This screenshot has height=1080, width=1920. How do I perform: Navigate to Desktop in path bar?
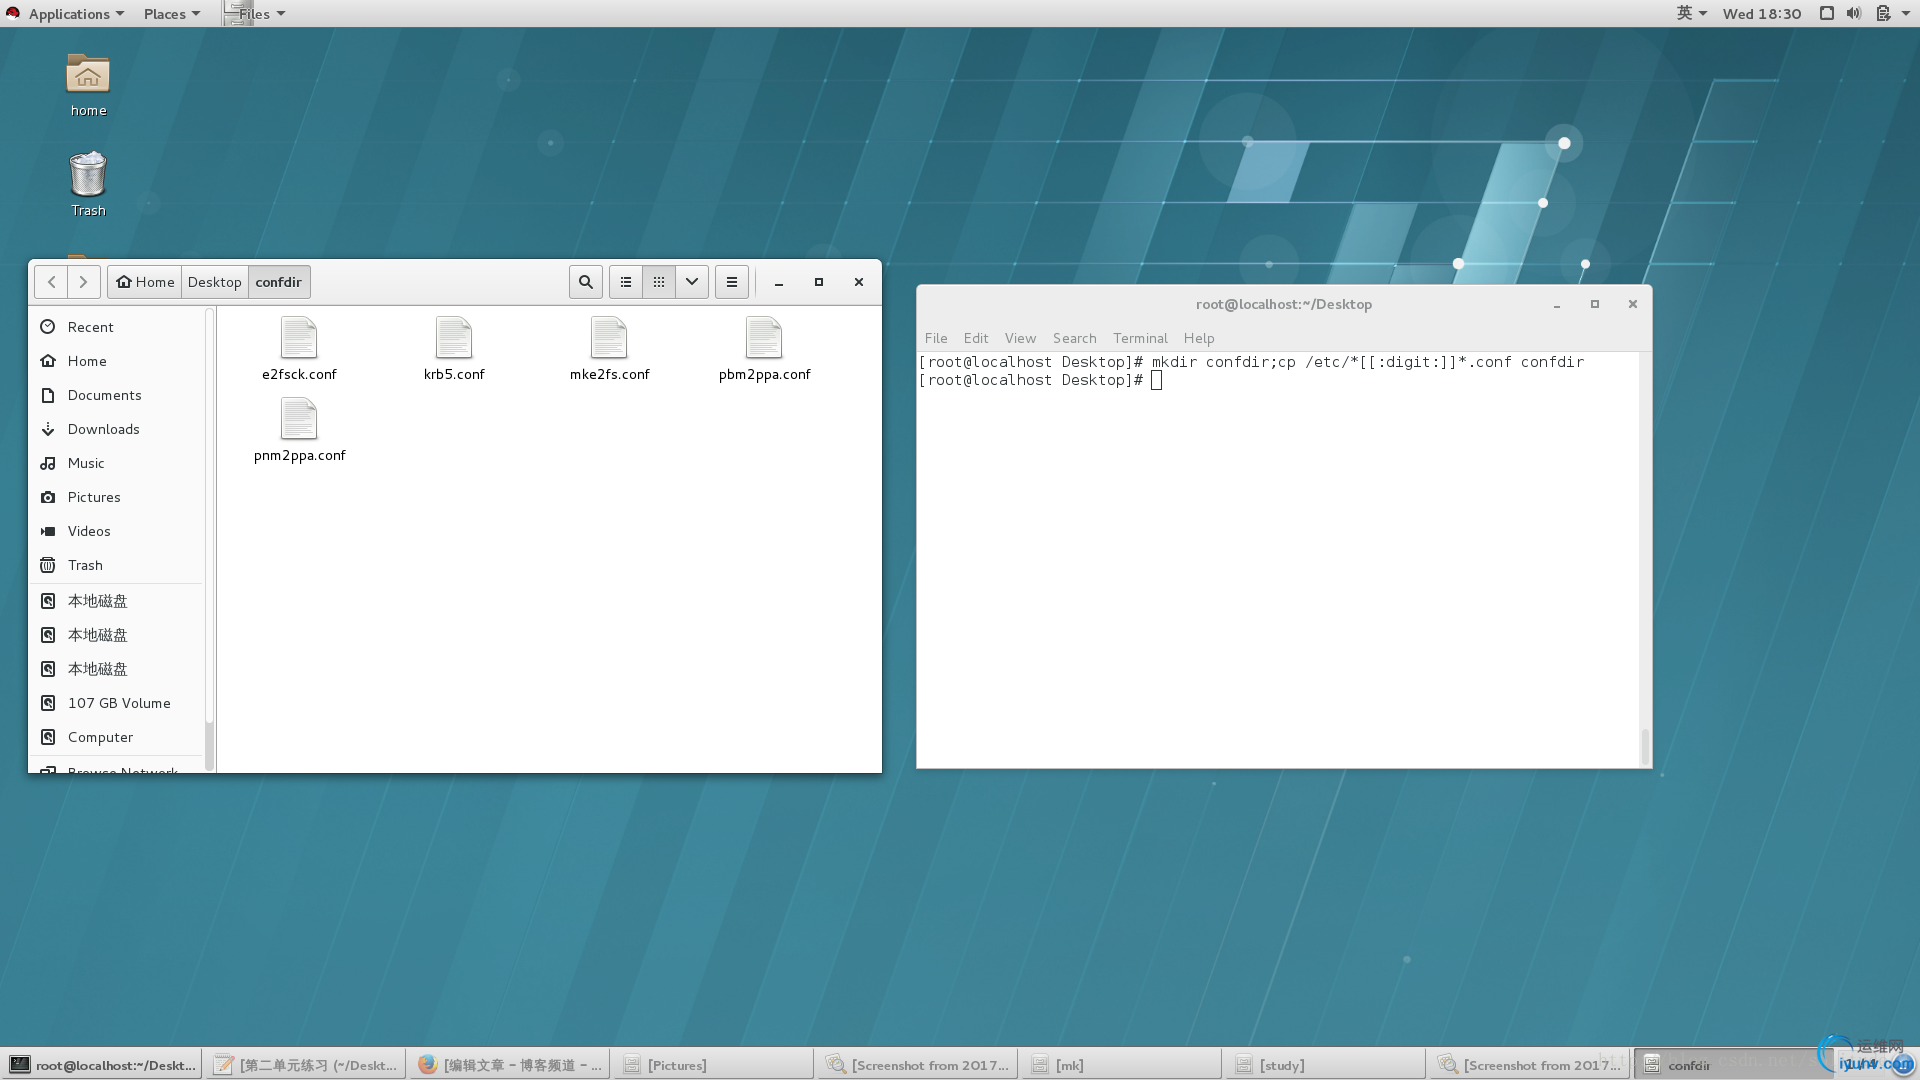point(215,282)
